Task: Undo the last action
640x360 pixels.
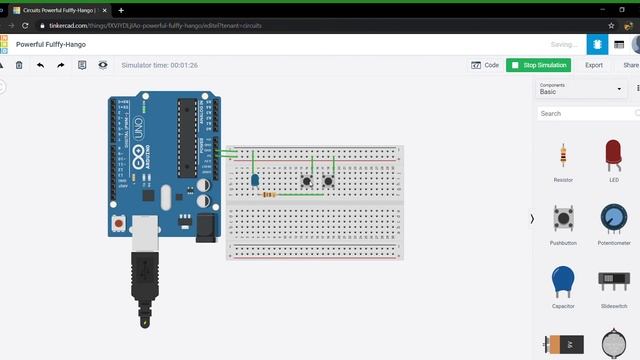Action: pyautogui.click(x=40, y=65)
